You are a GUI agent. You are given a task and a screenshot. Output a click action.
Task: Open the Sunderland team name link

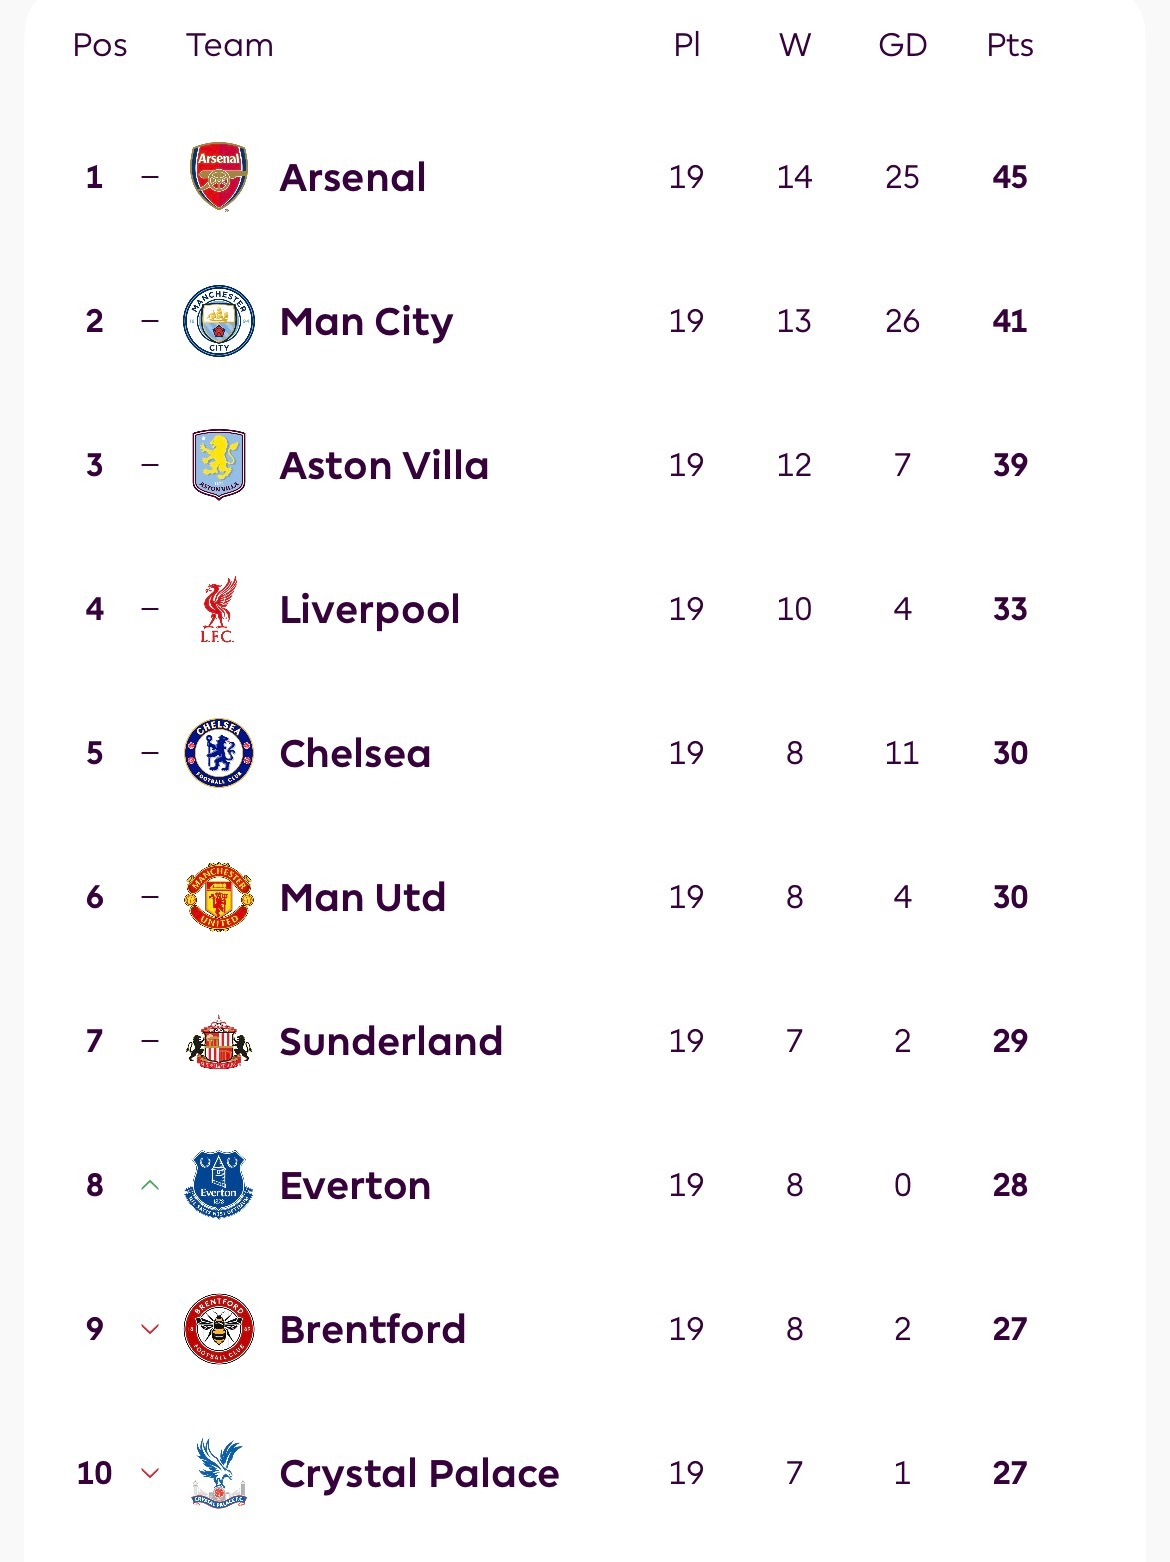pos(391,1041)
